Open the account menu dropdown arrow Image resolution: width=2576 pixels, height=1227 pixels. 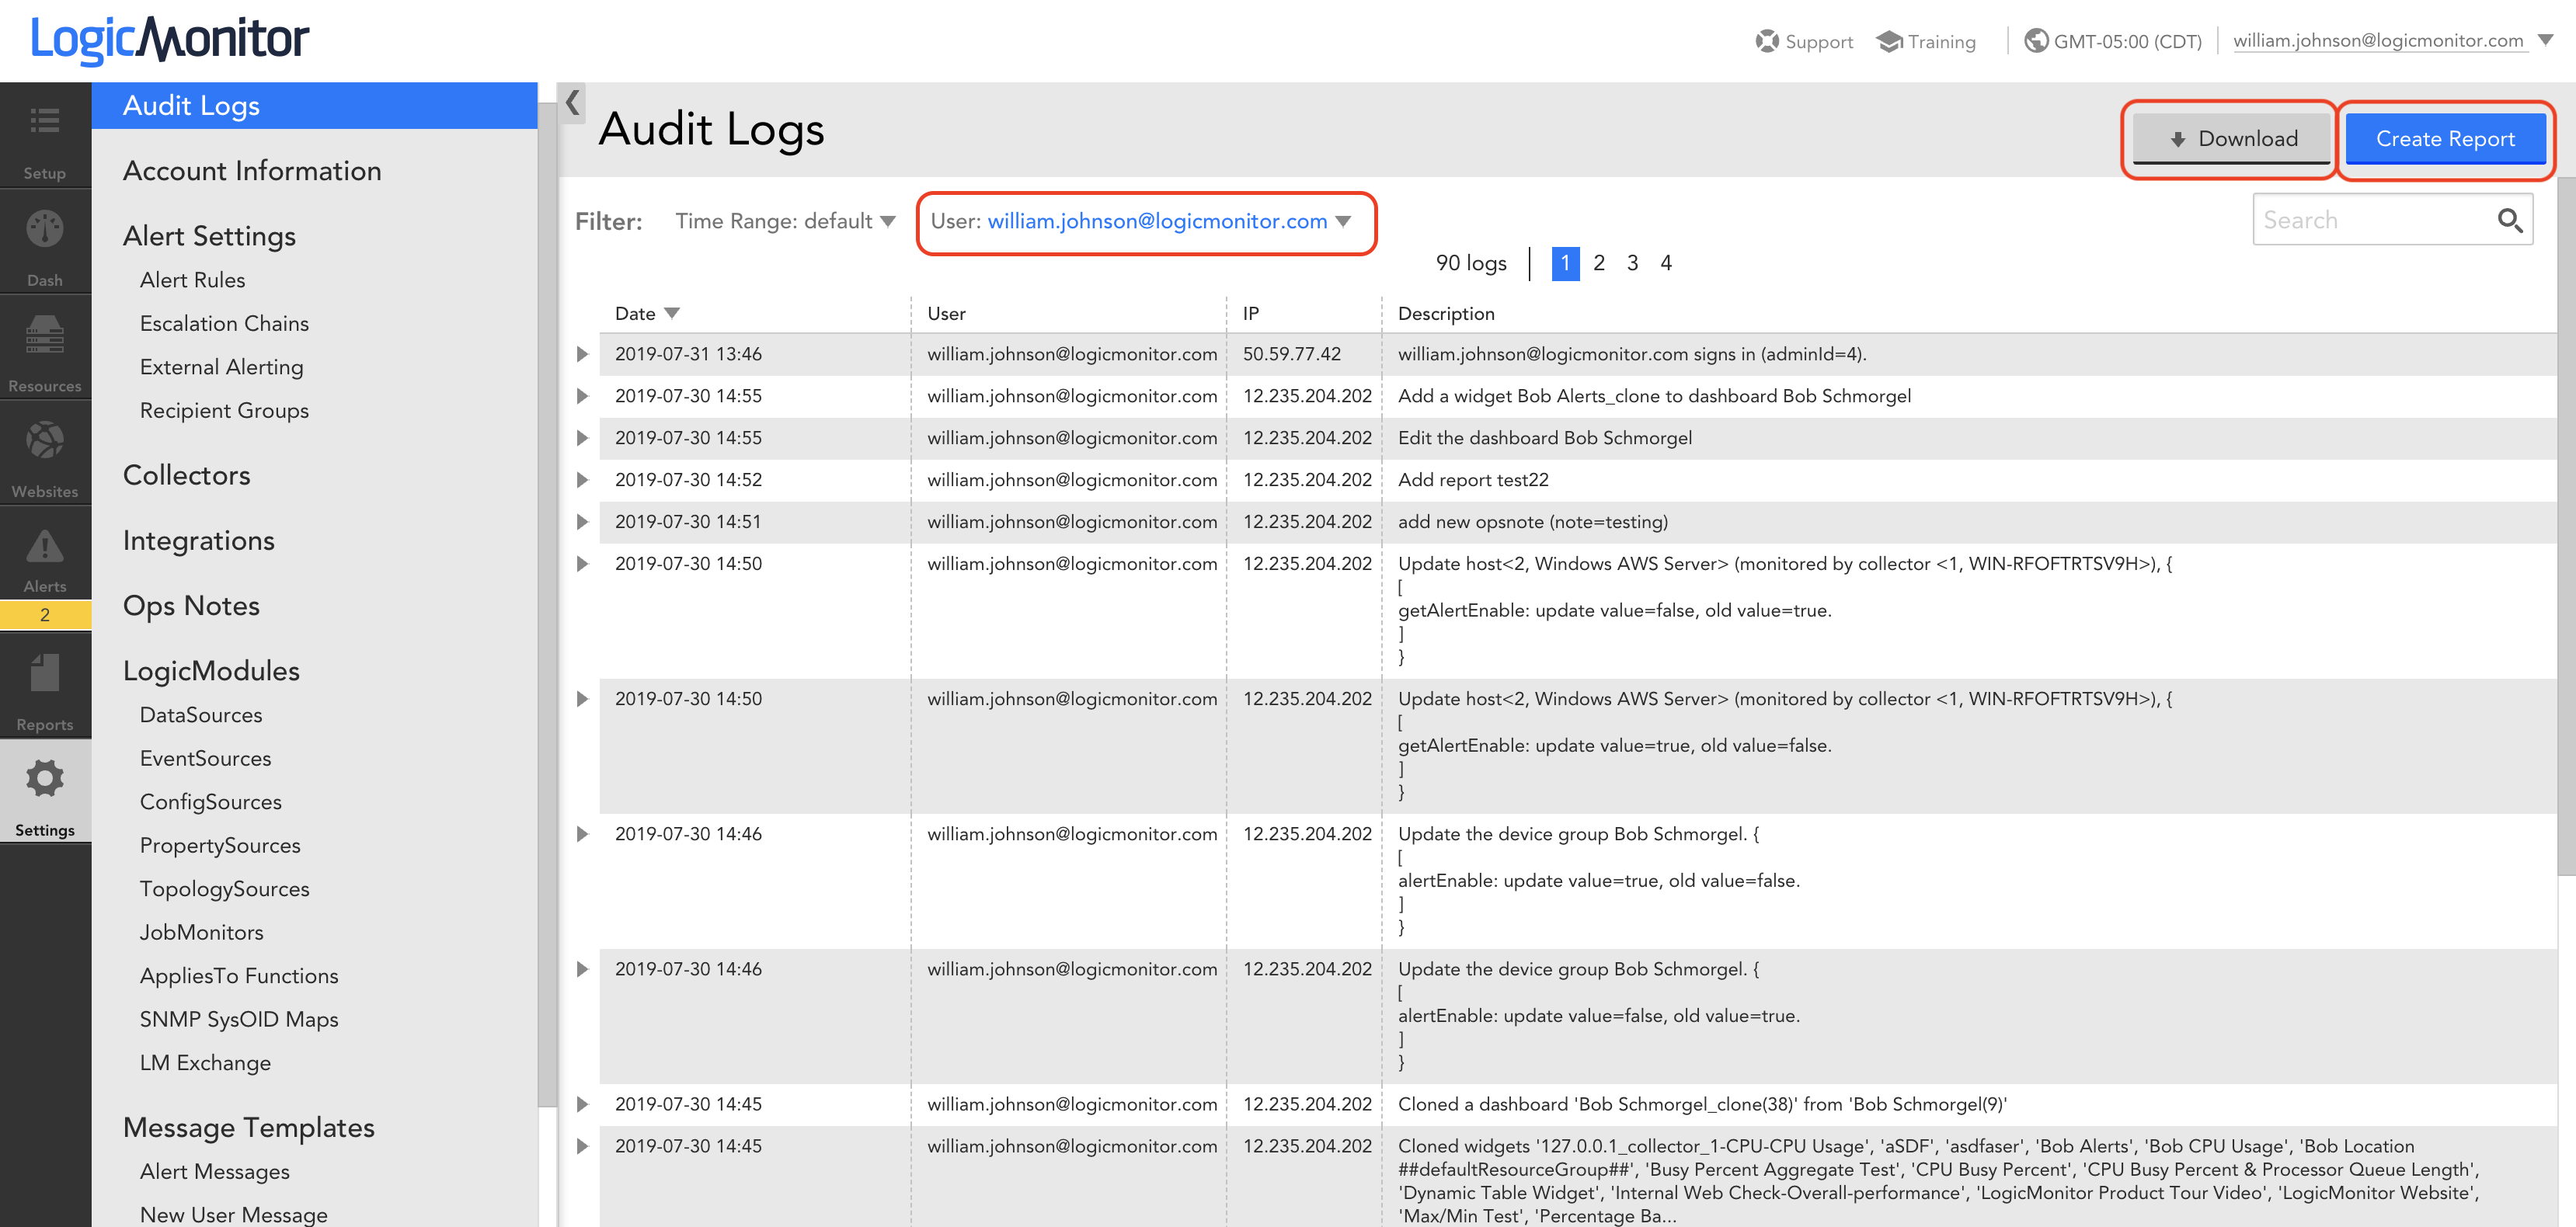pos(2546,40)
